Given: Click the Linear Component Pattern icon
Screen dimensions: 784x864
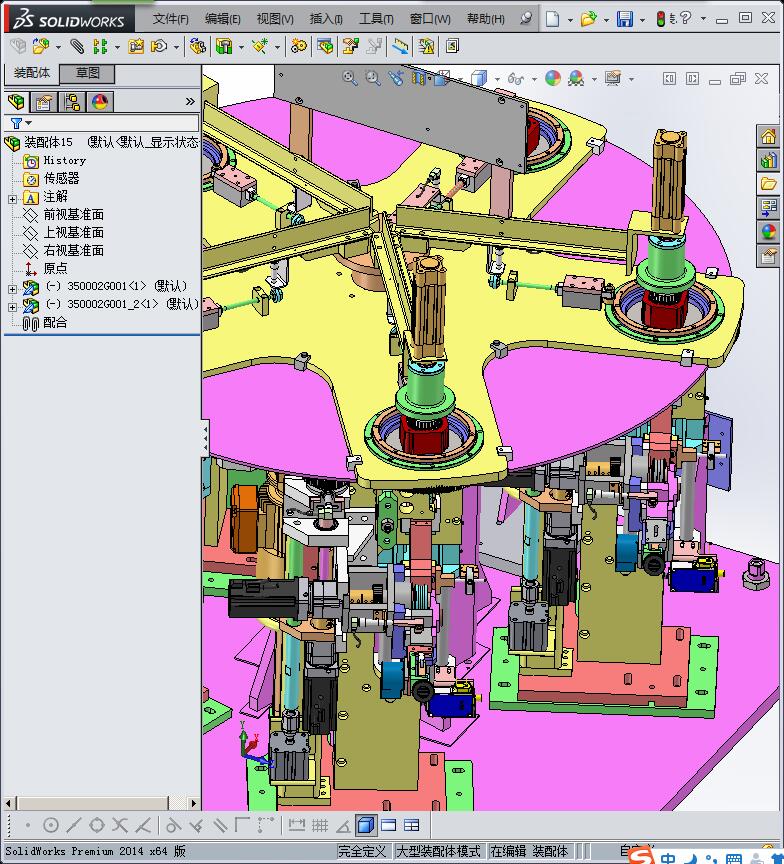Looking at the screenshot, I should coord(100,46).
